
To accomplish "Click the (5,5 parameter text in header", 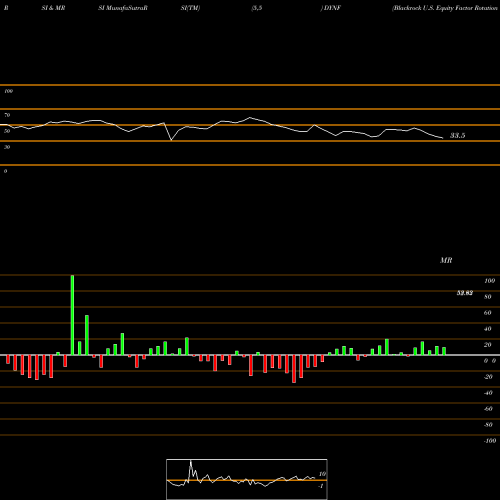I will [x=257, y=8].
